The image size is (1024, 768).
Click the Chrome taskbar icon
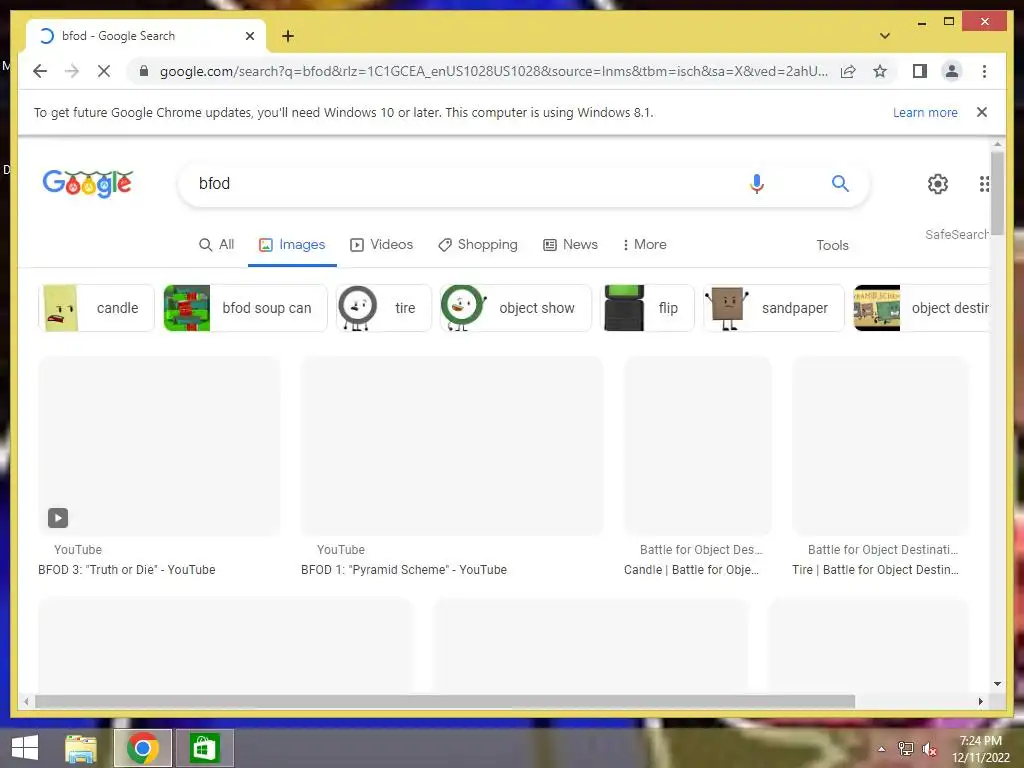pyautogui.click(x=142, y=748)
